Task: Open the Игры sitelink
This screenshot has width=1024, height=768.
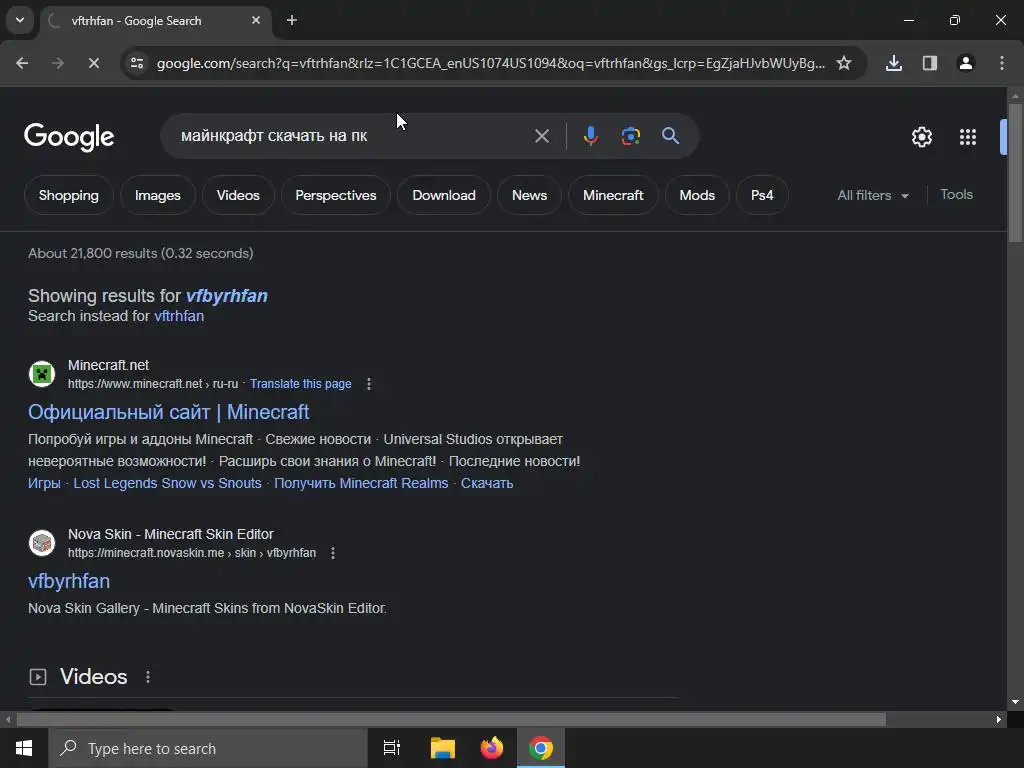Action: (44, 483)
